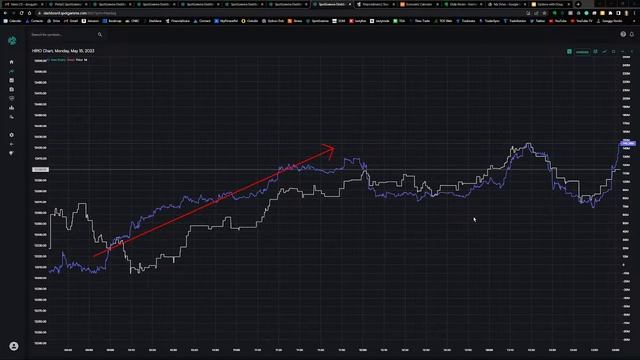Viewport: 640px width, 360px height.
Task: Switch to the Options with Doug browser tab
Action: pos(551,4)
